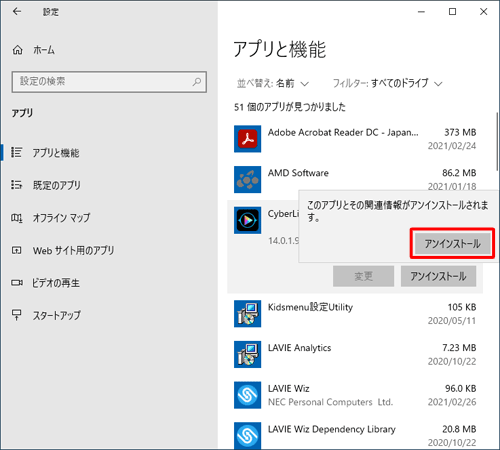The height and width of the screenshot is (450, 500).
Task: Click the LAVIE Wiz app icon
Action: tap(247, 395)
